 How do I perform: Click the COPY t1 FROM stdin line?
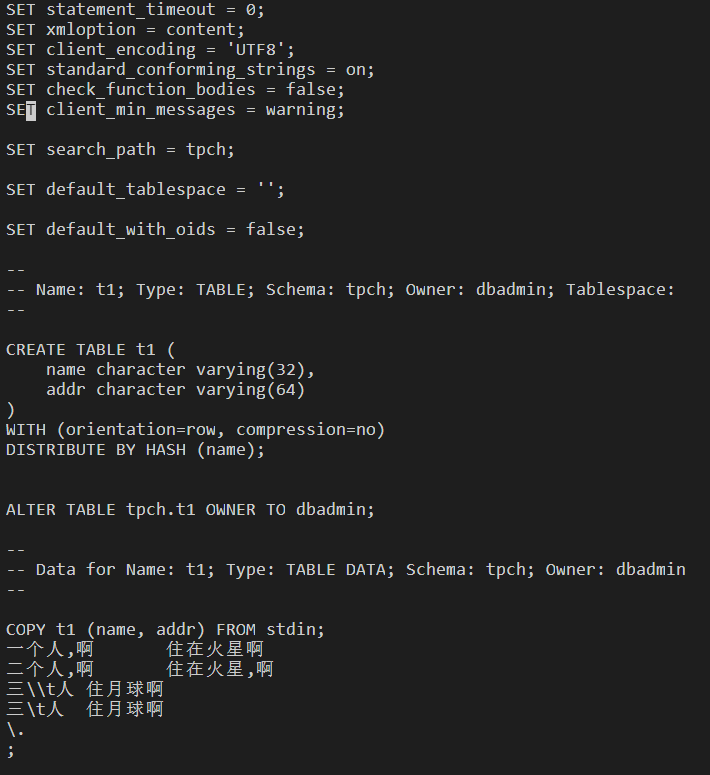tap(165, 630)
